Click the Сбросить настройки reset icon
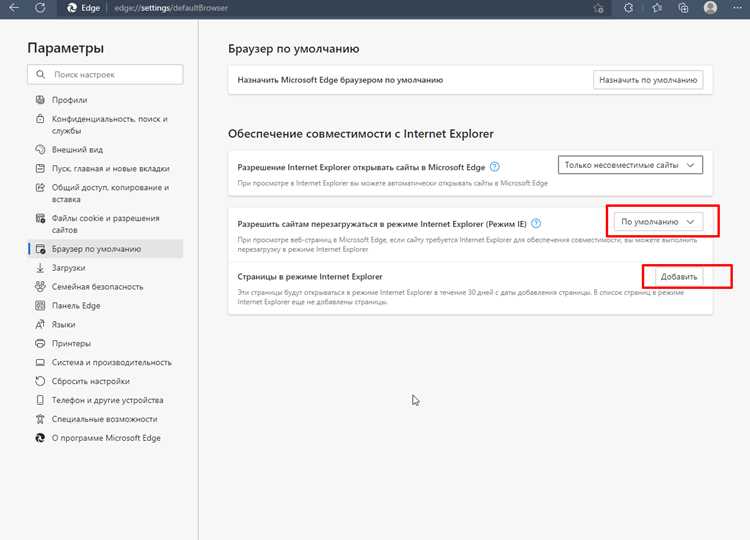This screenshot has width=750, height=540. [40, 381]
